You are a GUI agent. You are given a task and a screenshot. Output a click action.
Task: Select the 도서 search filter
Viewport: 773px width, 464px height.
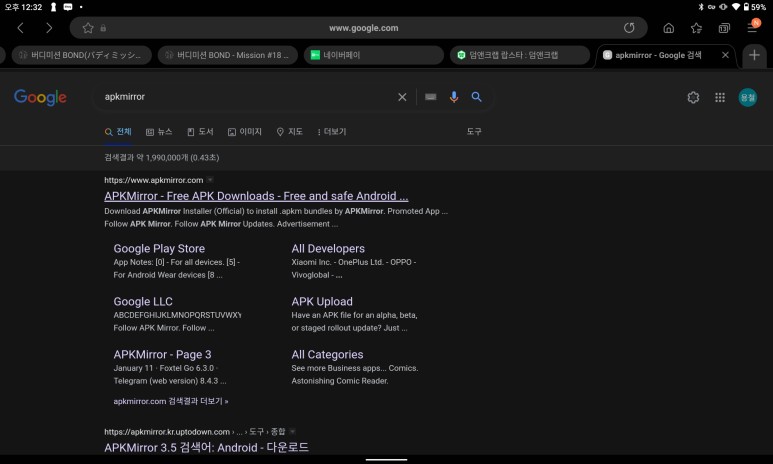(x=200, y=132)
